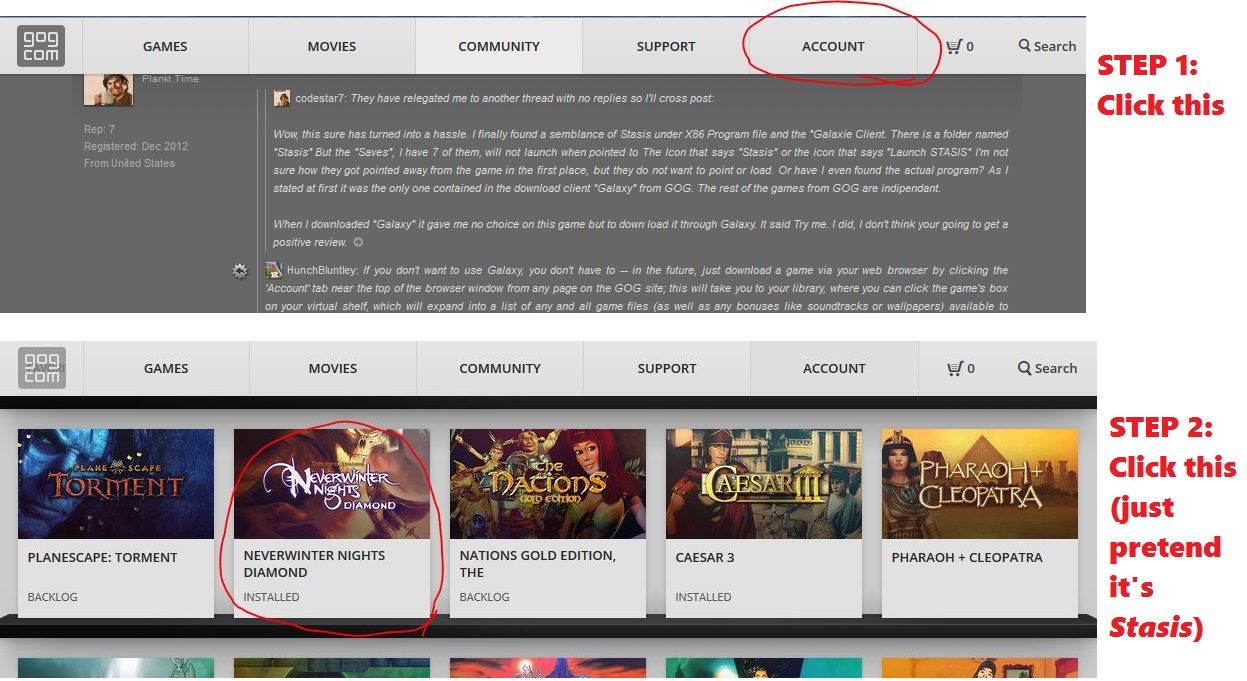Open the GAMES menu on the forum page
1247x681 pixels.
165,46
